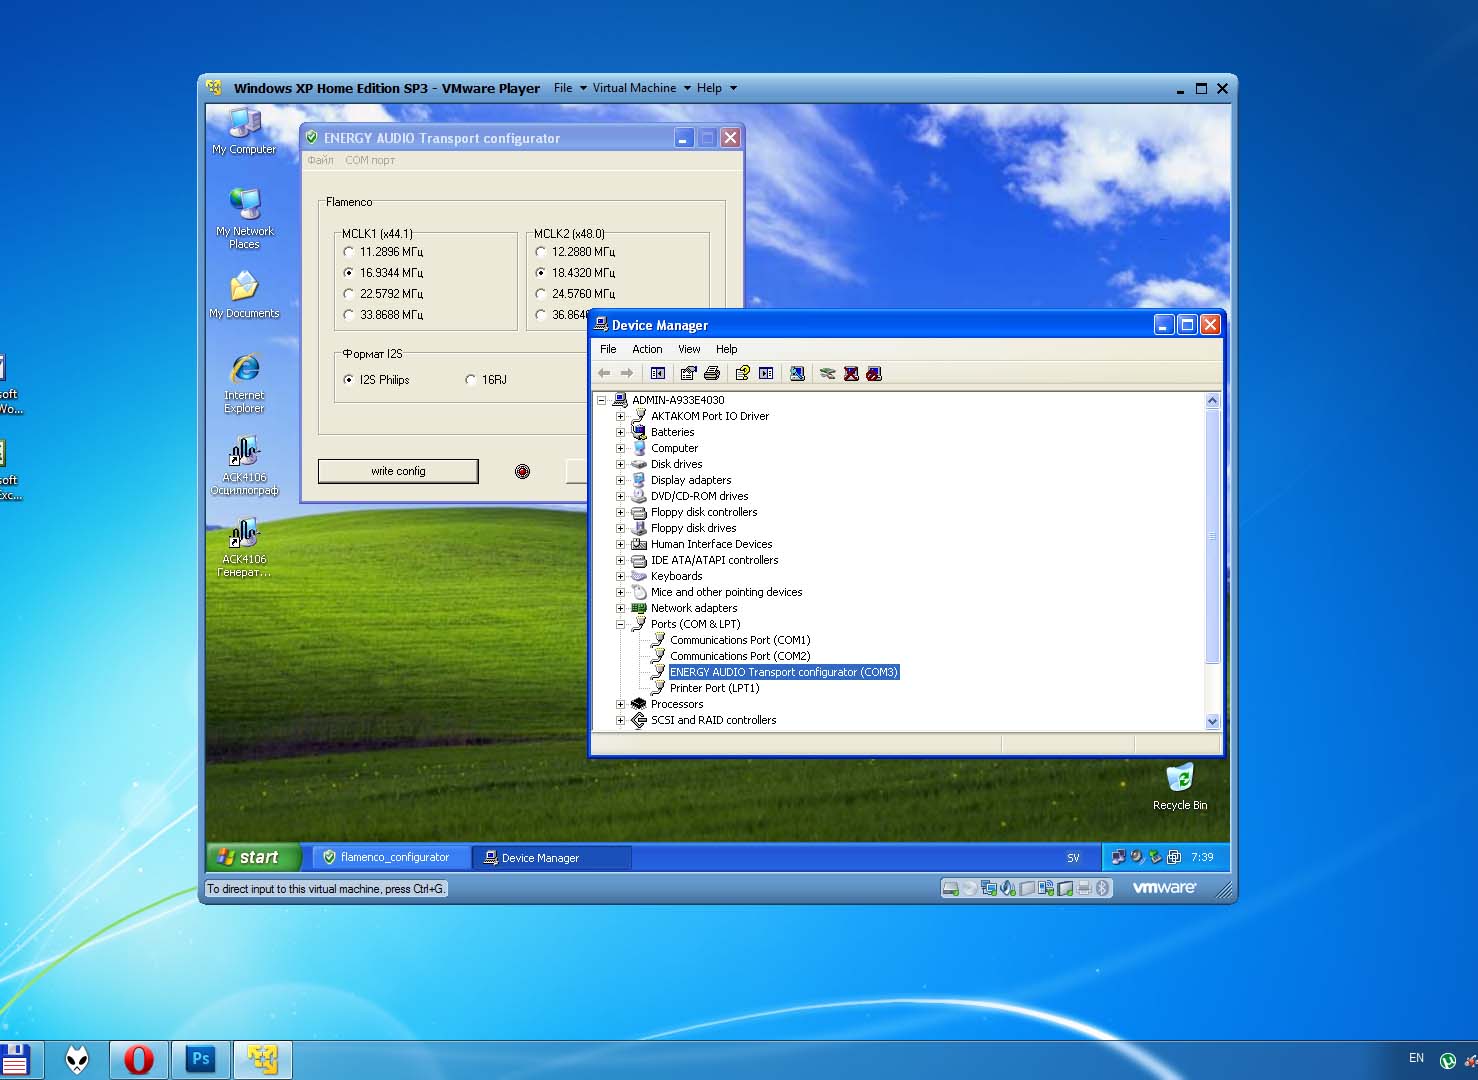1478x1080 pixels.
Task: Select MCLK1 11.2896 МГц radio button
Action: (348, 252)
